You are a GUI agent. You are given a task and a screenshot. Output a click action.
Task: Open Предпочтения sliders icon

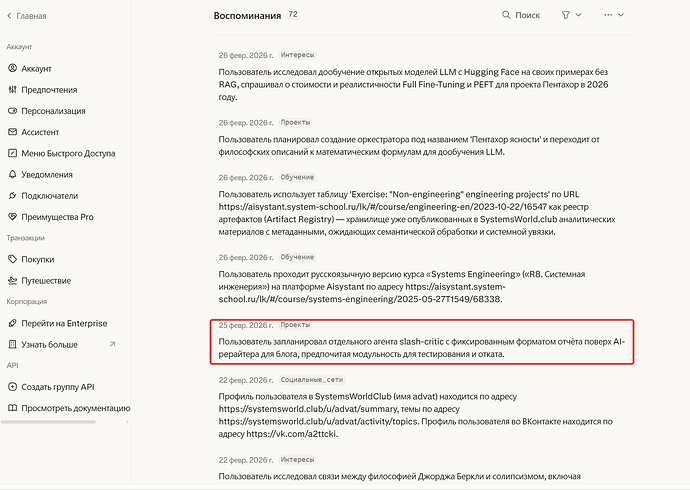[12, 90]
